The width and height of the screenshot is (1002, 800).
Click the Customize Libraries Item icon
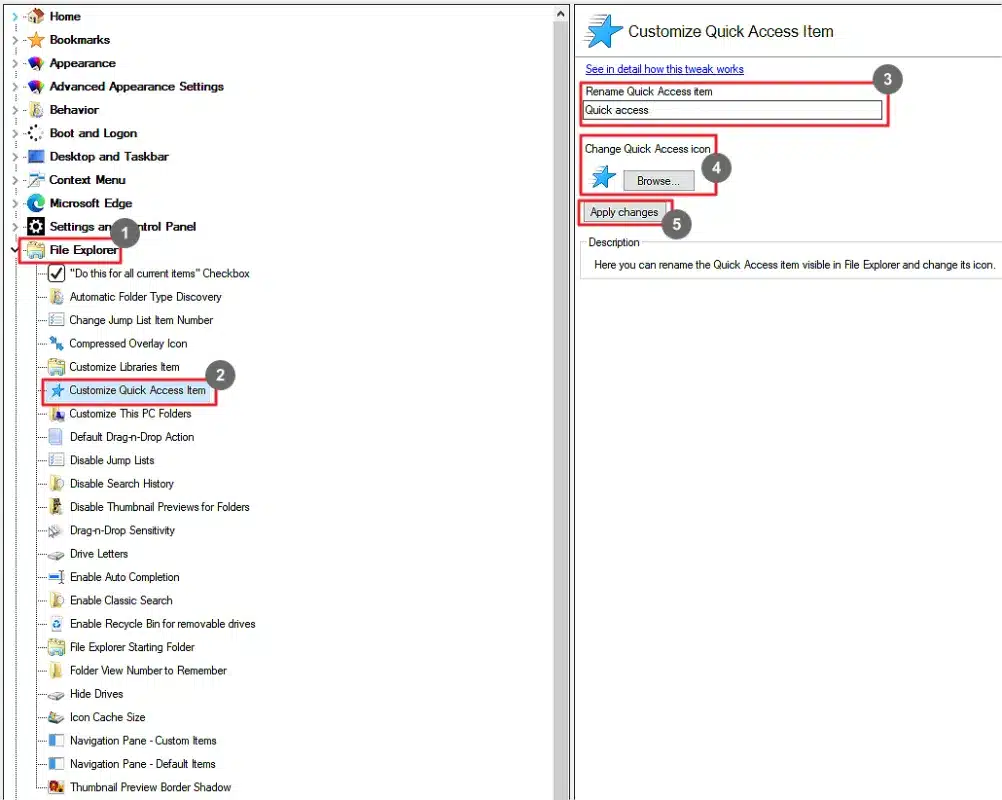(56, 367)
